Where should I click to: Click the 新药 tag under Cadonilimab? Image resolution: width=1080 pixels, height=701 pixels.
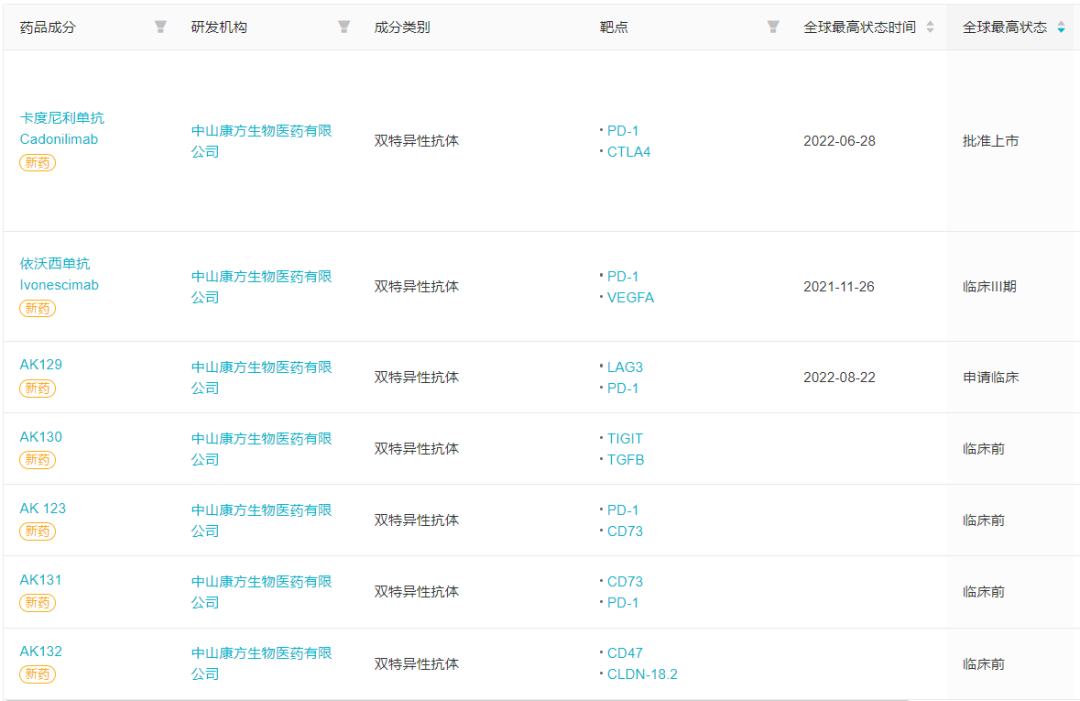[37, 163]
